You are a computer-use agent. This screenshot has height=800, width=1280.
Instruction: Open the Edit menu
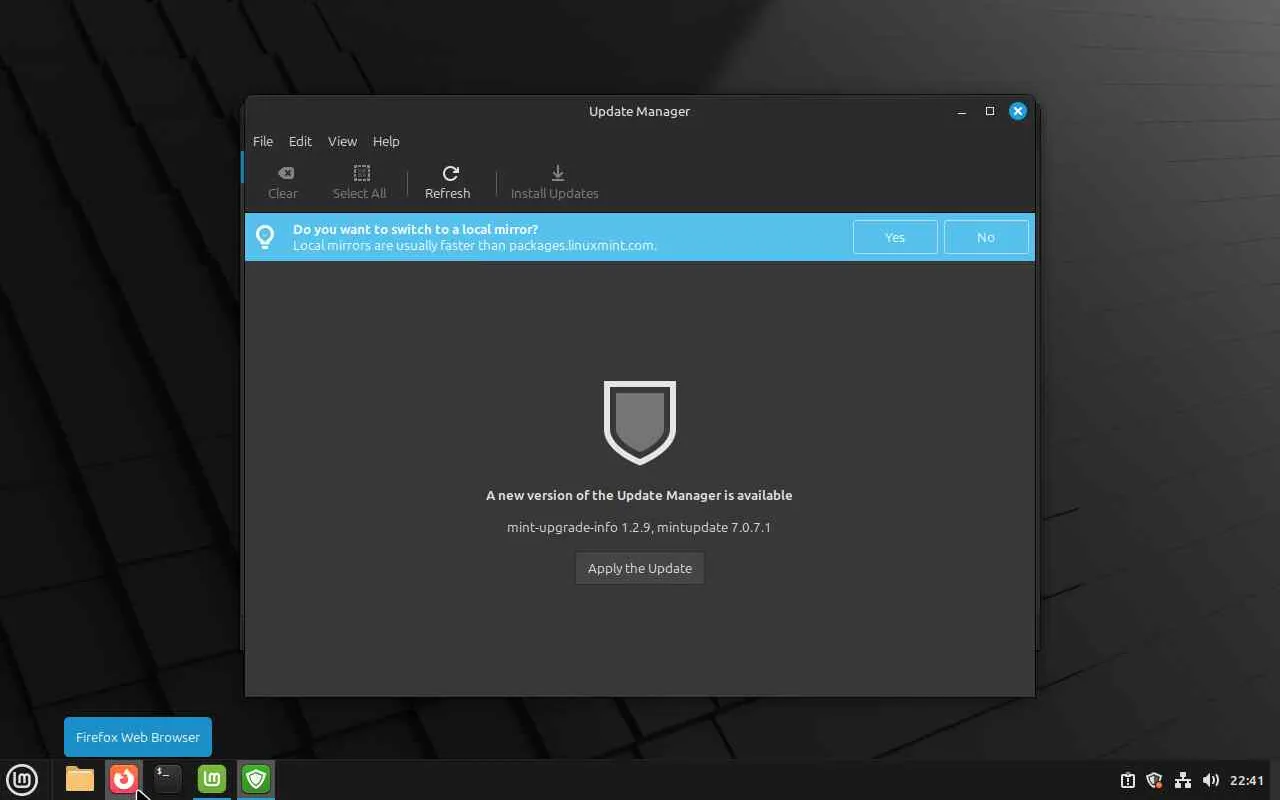pos(300,141)
